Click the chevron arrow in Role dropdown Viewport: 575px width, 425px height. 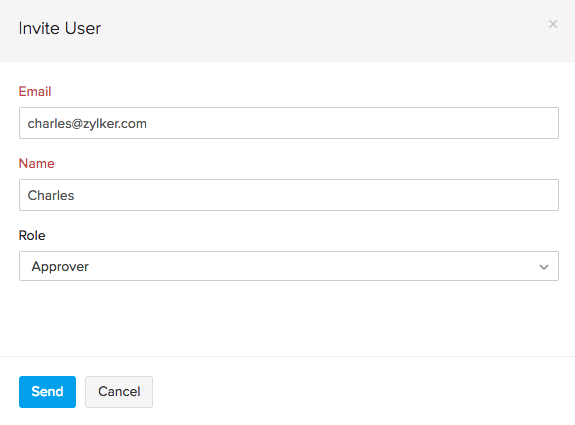point(544,267)
